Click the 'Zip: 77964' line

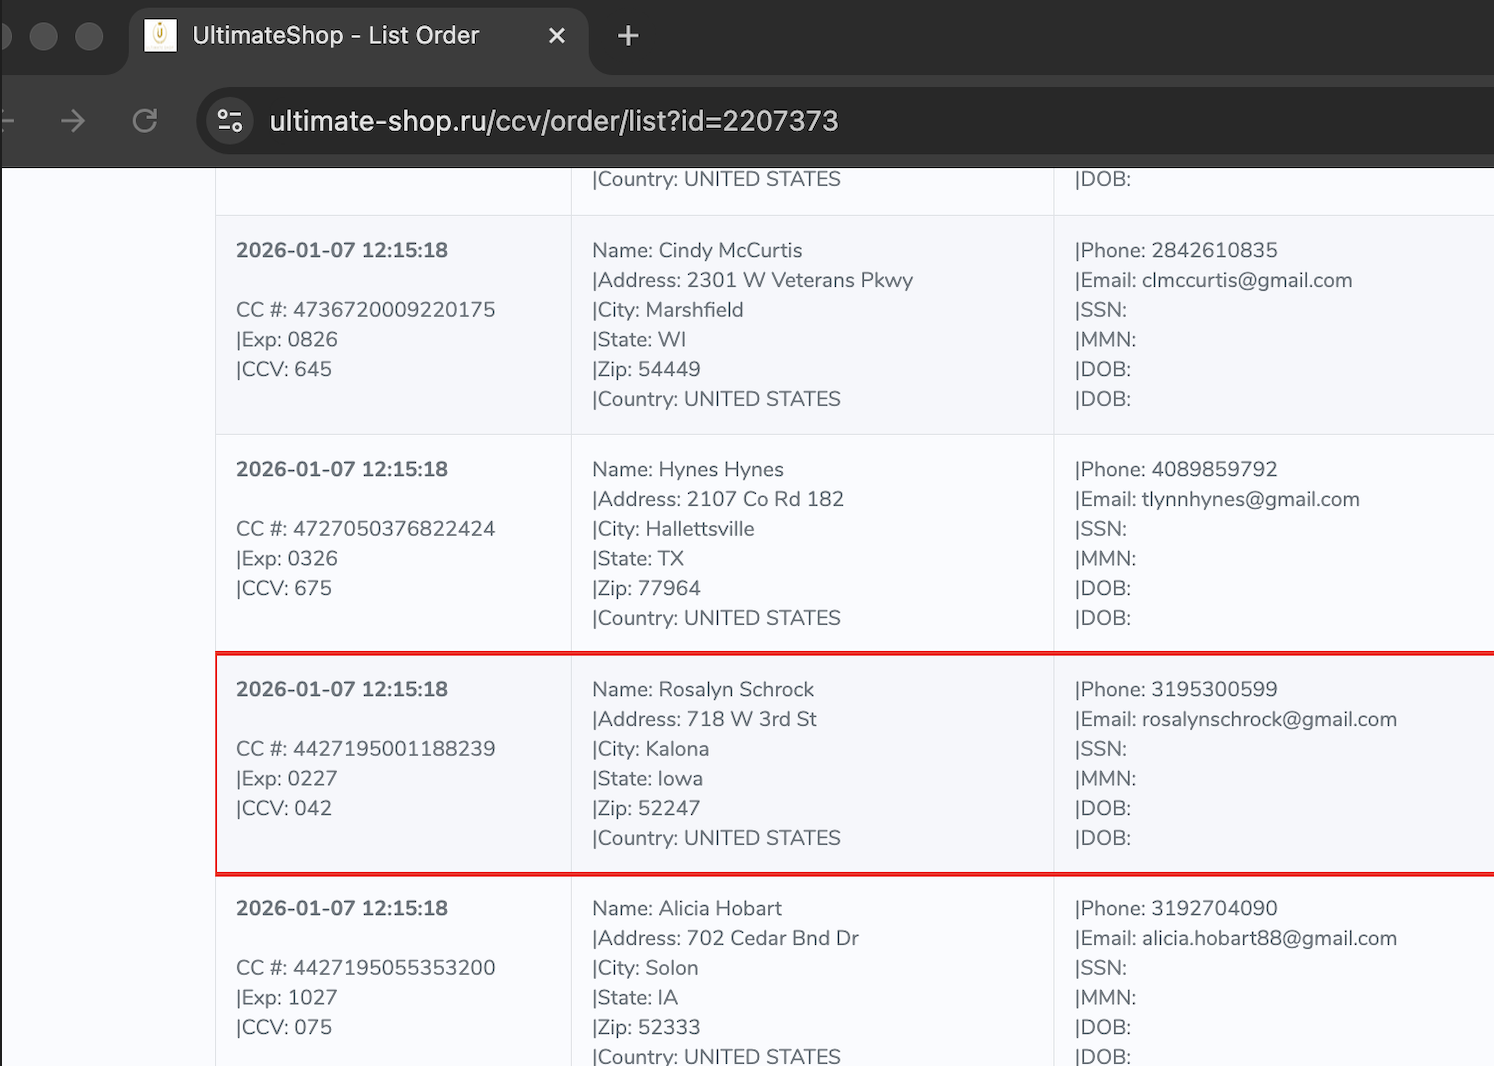click(x=646, y=588)
